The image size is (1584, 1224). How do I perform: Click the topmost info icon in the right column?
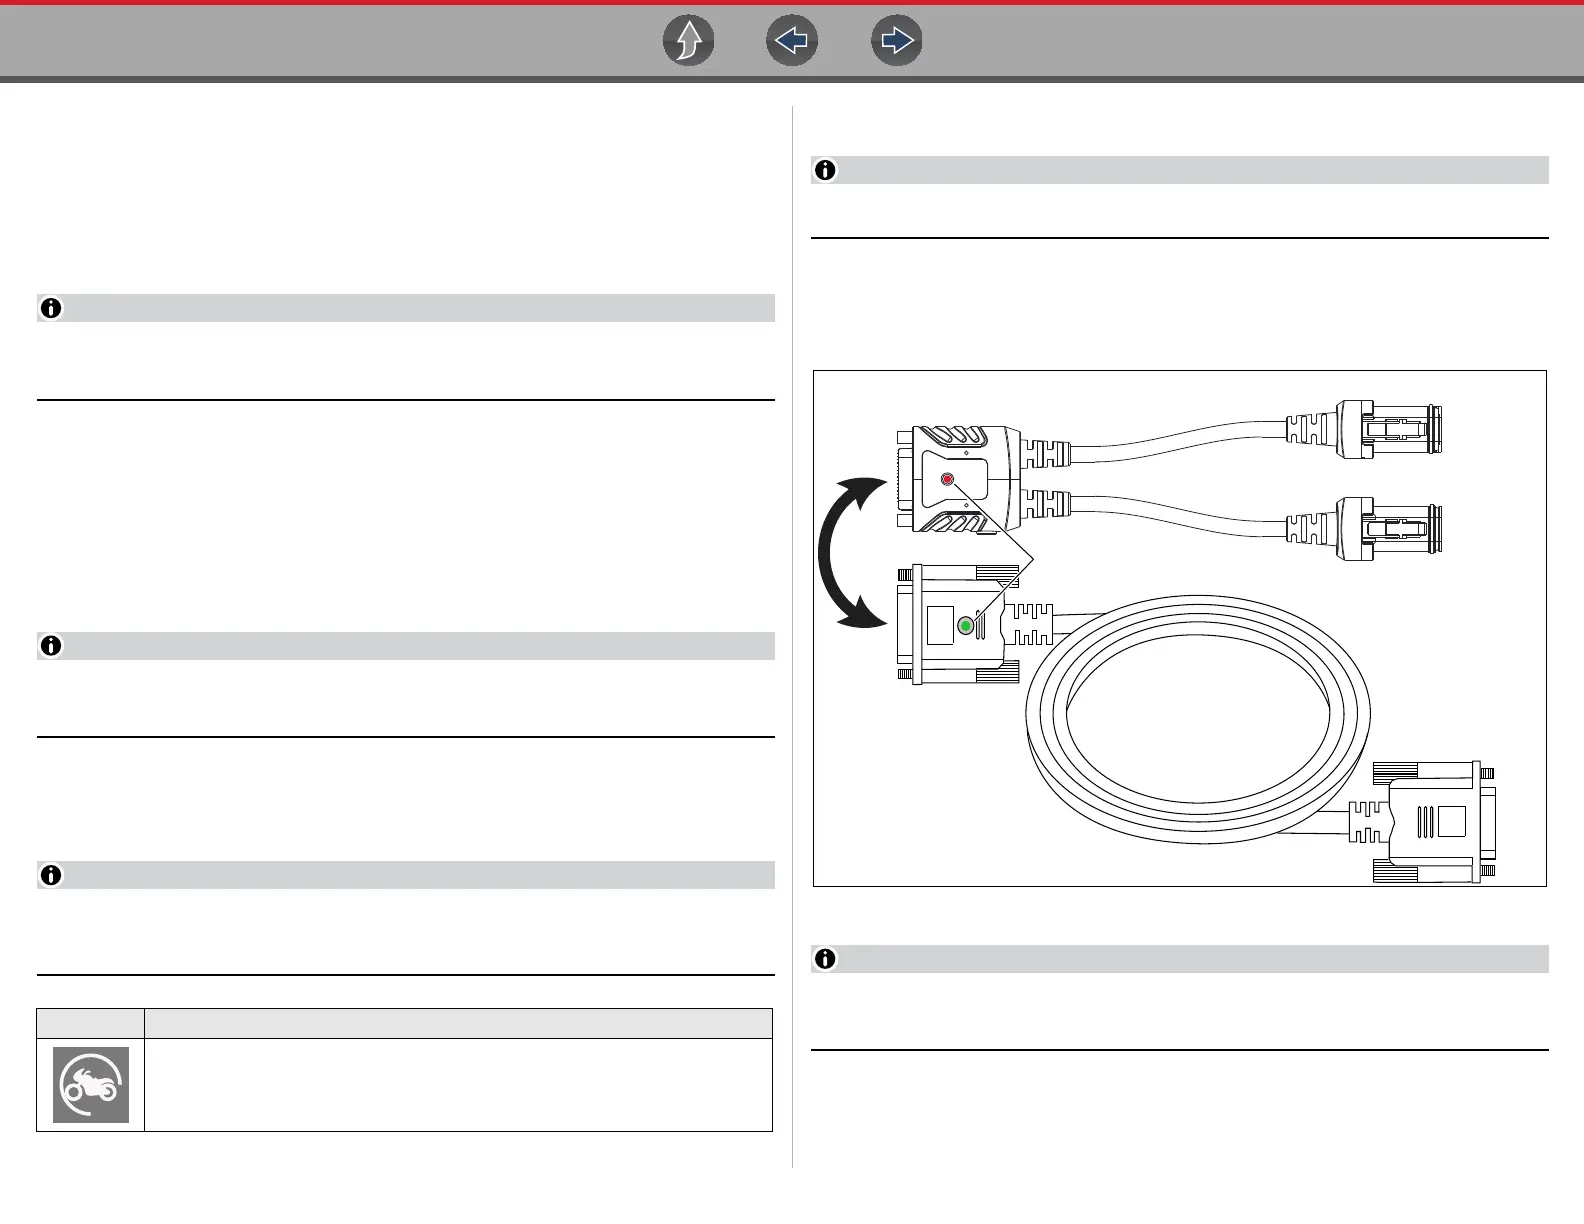point(825,170)
